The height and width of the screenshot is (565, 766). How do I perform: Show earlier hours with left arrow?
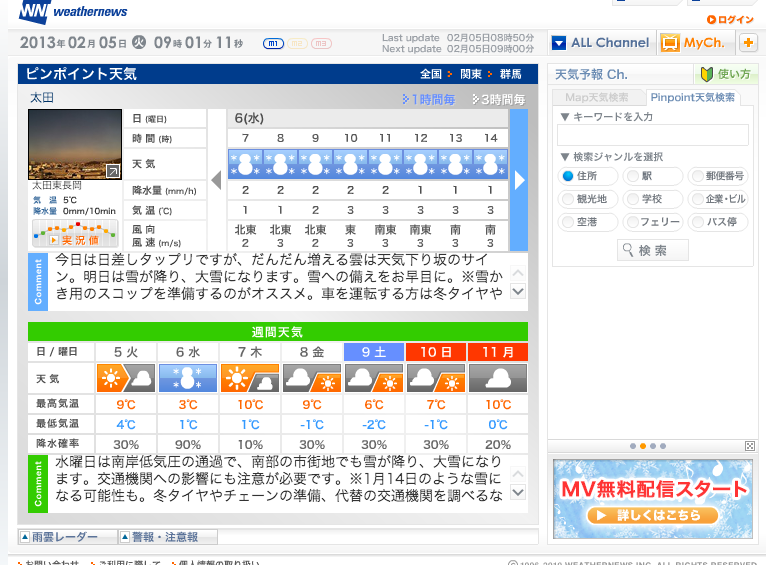click(216, 180)
